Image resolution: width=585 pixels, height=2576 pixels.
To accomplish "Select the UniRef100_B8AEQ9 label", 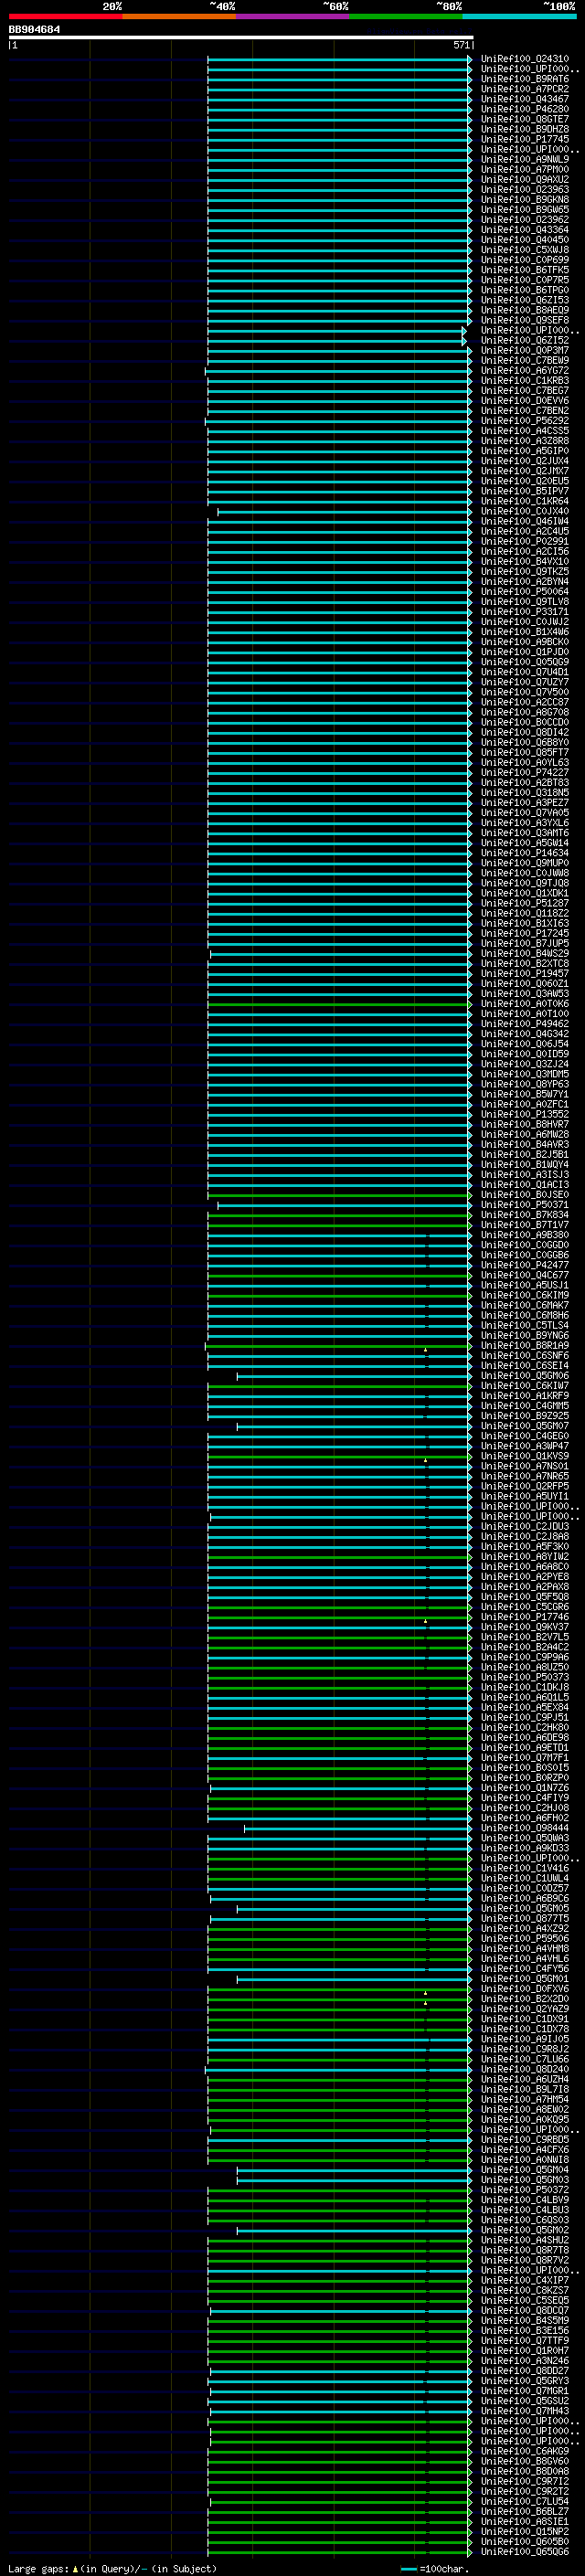I will (524, 310).
